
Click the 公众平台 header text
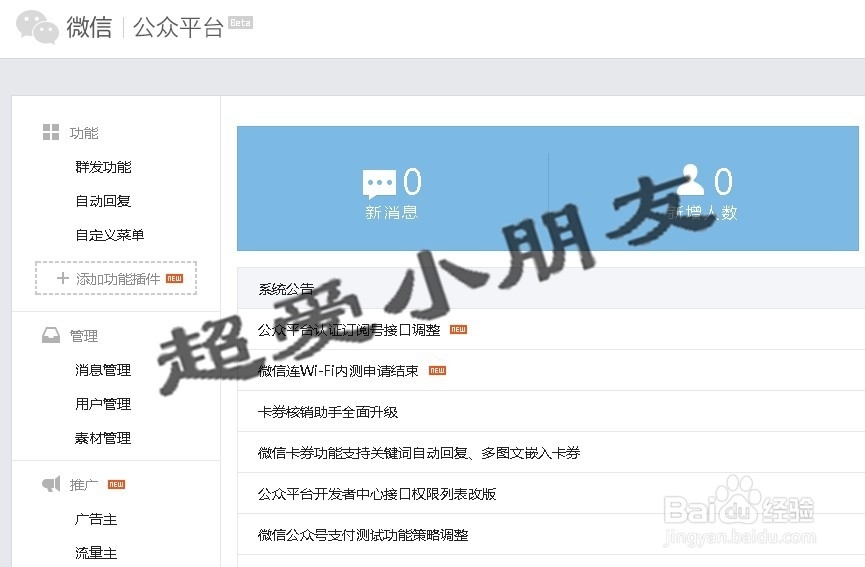point(178,27)
